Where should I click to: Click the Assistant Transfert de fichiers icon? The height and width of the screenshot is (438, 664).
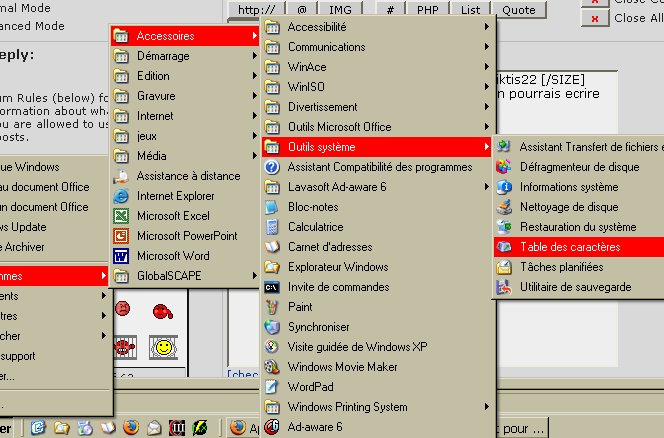[x=504, y=147]
